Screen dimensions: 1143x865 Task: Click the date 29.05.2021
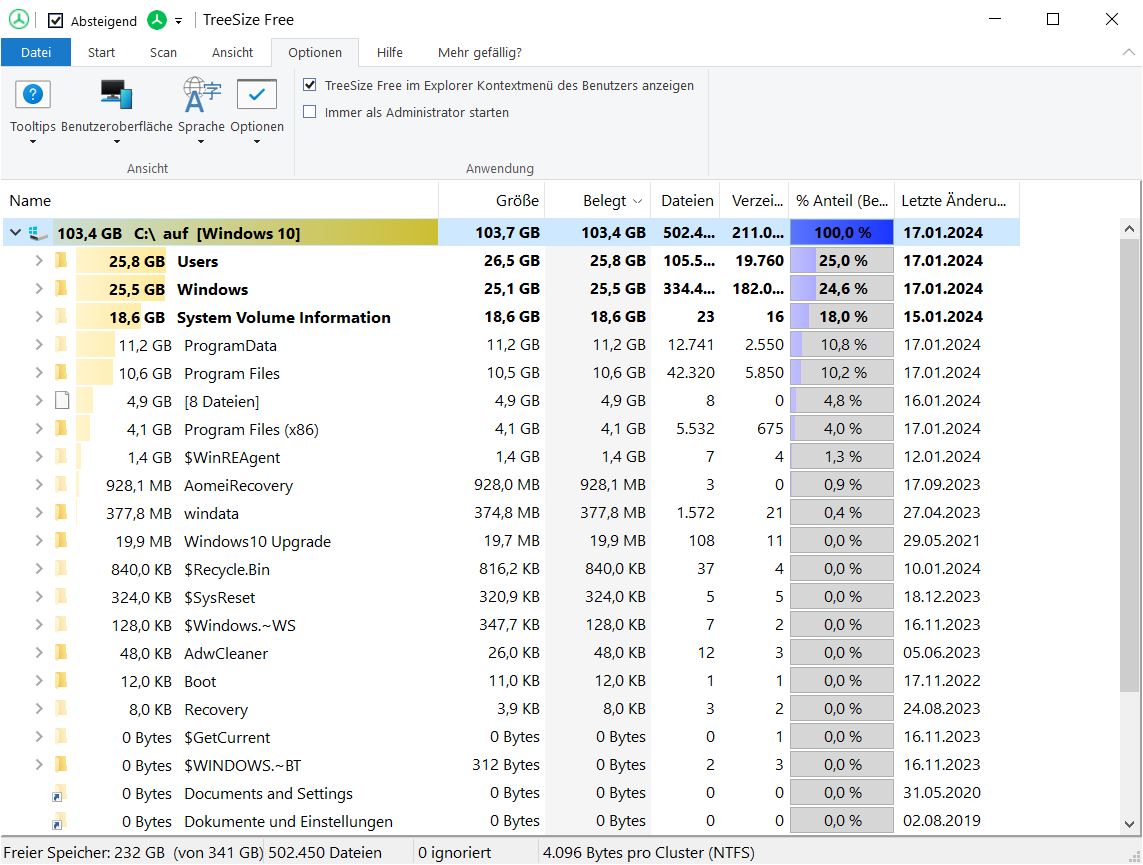[x=942, y=541]
